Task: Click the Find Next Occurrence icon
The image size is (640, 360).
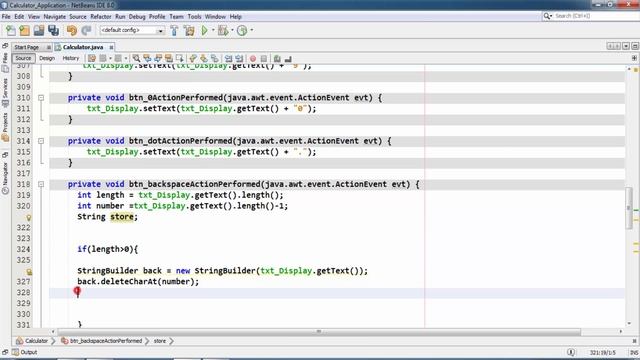Action: [x=158, y=58]
